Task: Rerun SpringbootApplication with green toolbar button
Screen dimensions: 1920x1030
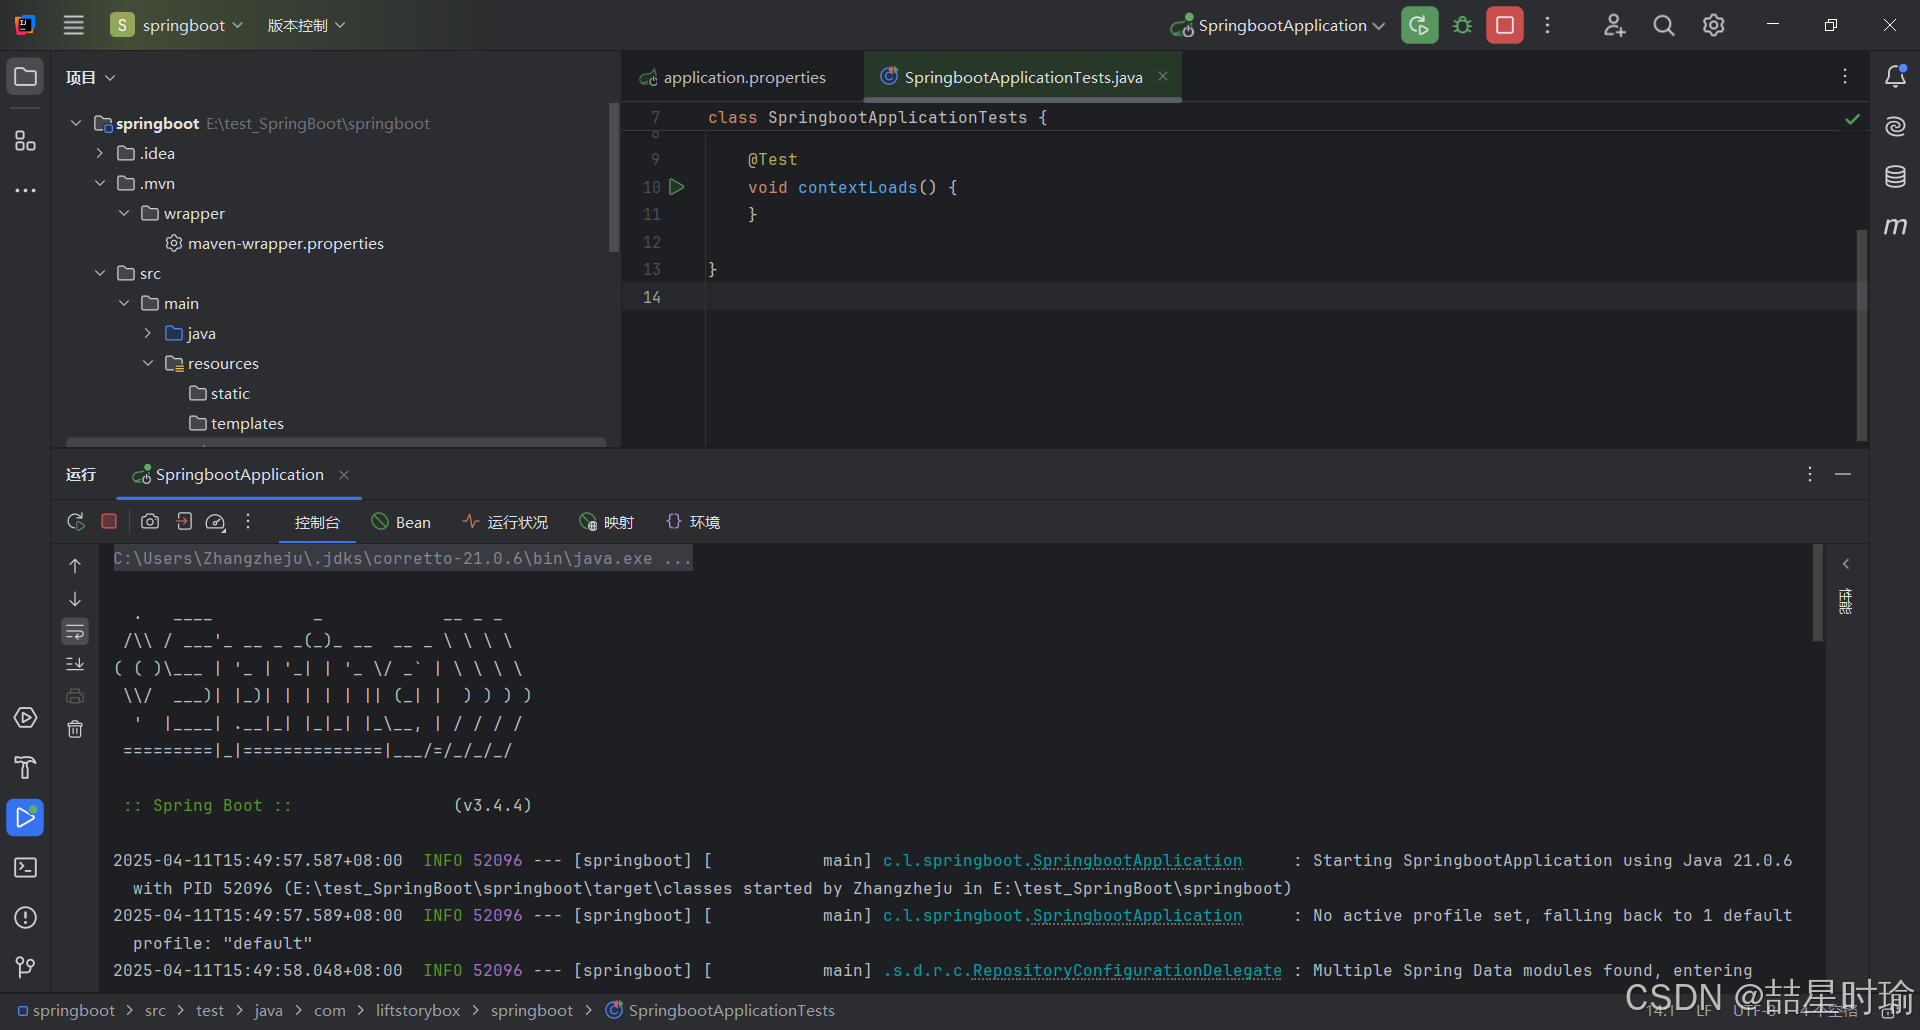Action: [x=1419, y=25]
